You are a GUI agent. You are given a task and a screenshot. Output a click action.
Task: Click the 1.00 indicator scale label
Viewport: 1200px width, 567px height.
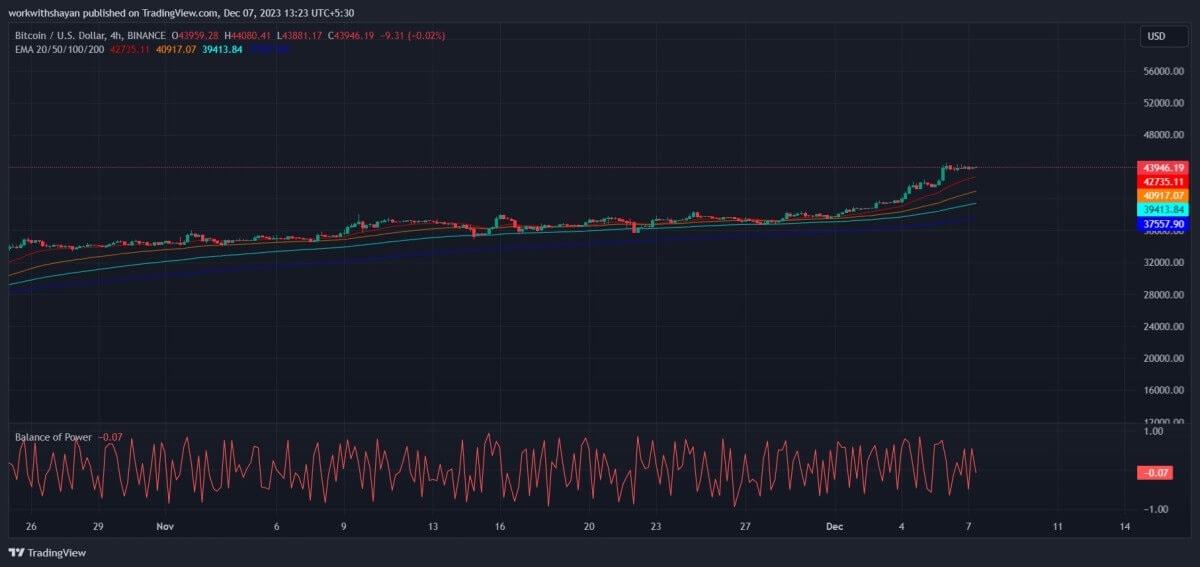[x=1153, y=432]
